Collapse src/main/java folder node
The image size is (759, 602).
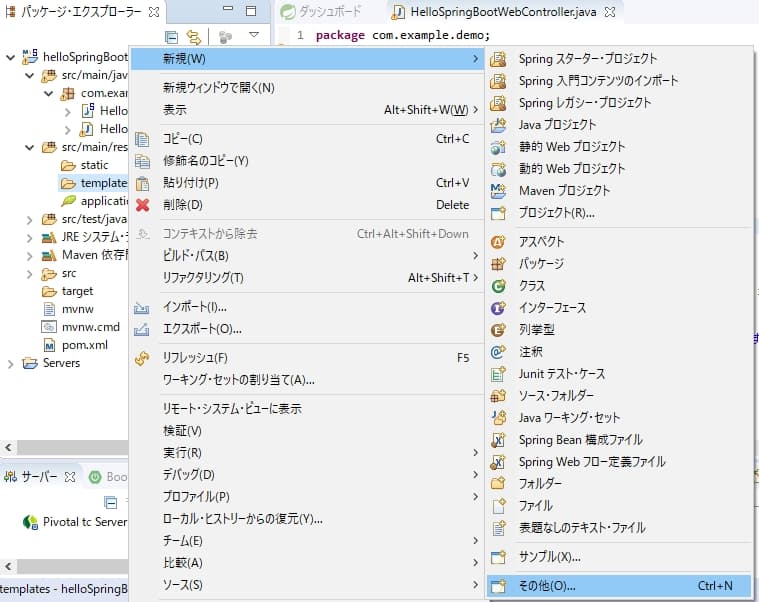[30, 76]
